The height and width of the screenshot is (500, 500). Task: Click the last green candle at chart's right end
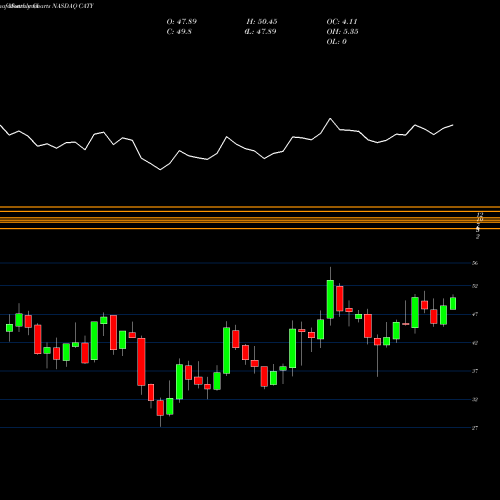pyautogui.click(x=453, y=304)
